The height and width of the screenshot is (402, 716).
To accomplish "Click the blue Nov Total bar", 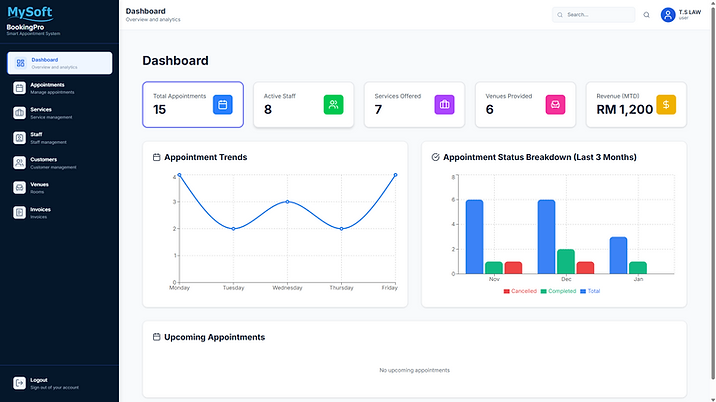I will [x=474, y=237].
